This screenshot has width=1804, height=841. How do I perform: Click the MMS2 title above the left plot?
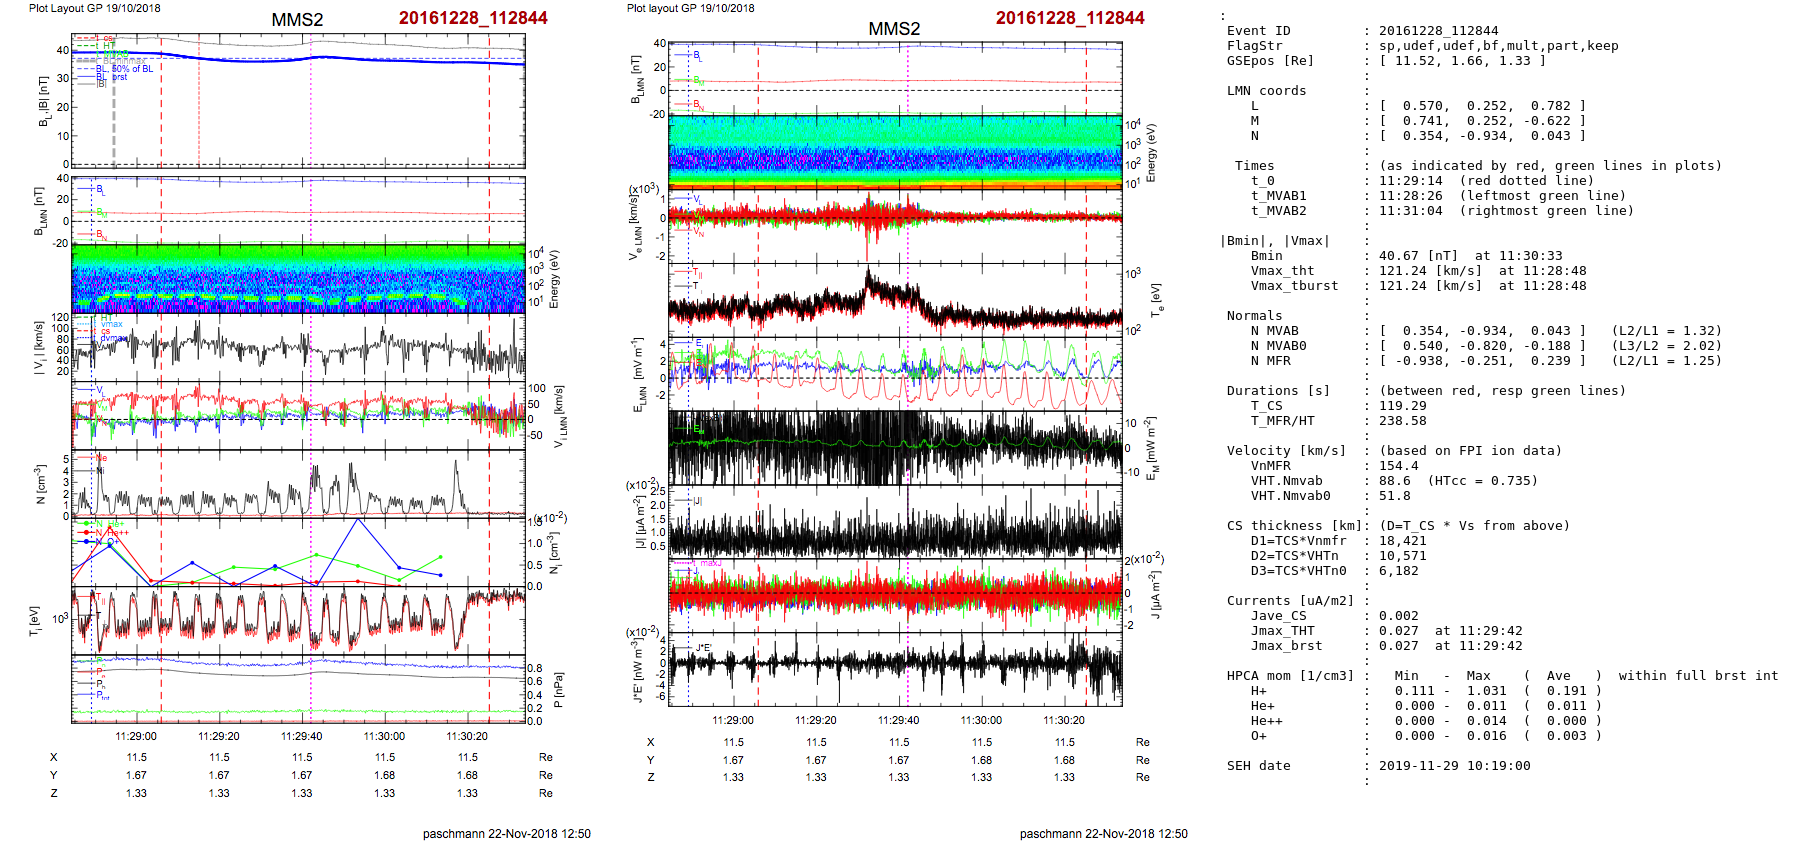(x=297, y=20)
